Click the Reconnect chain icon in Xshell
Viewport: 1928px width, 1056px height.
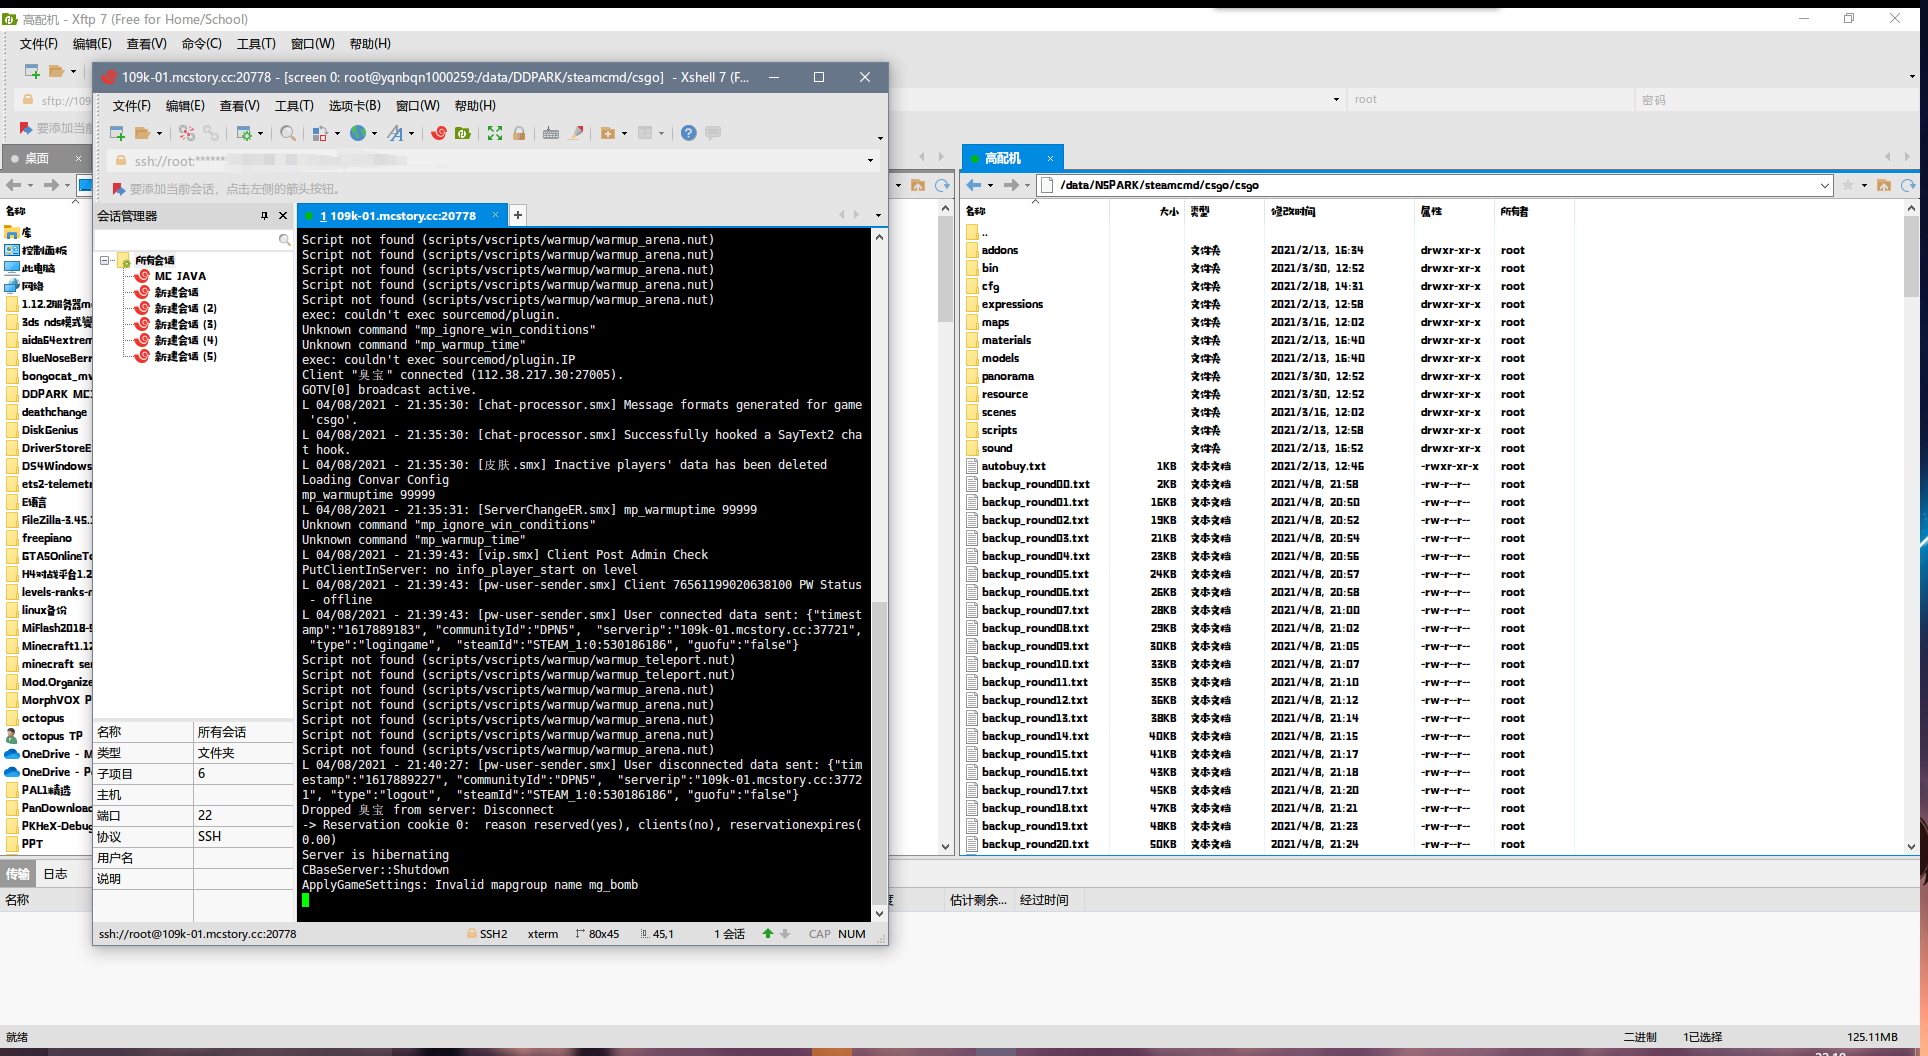click(x=210, y=133)
